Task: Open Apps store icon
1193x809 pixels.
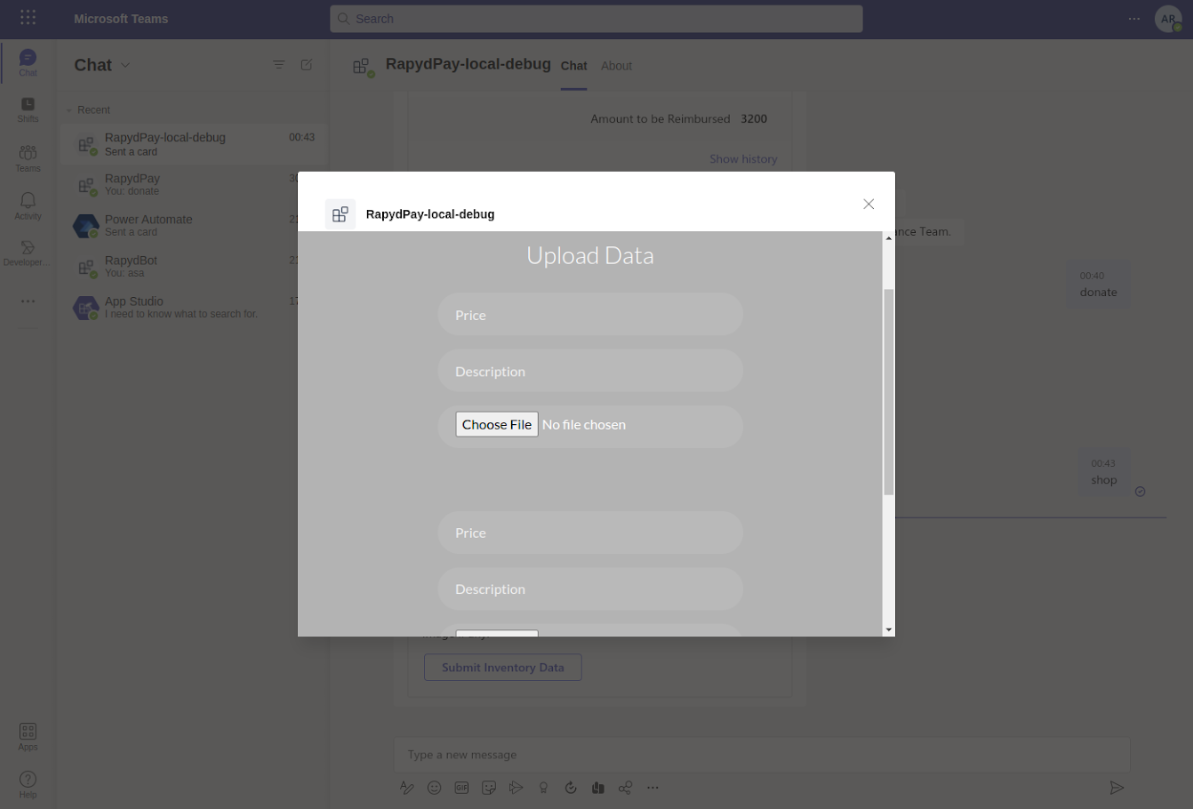Action: tap(27, 736)
